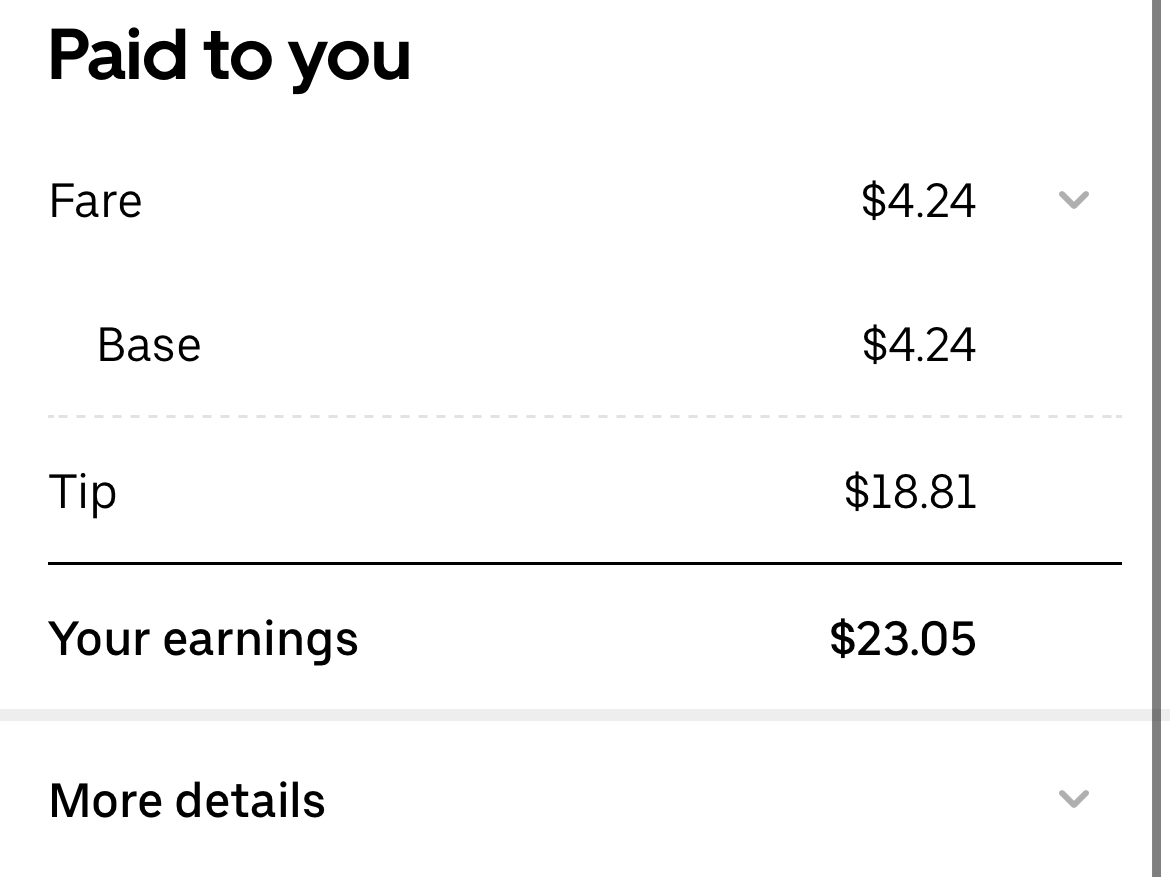Click the vertical scrollbar on right edge
The width and height of the screenshot is (1170, 877).
[1155, 400]
